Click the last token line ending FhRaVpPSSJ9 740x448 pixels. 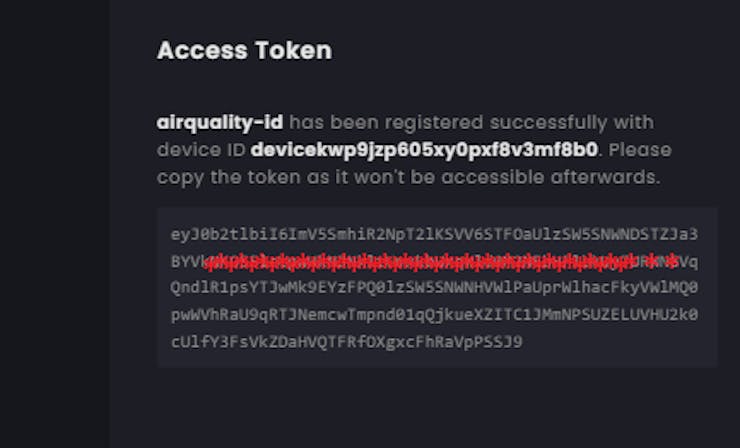coord(346,342)
